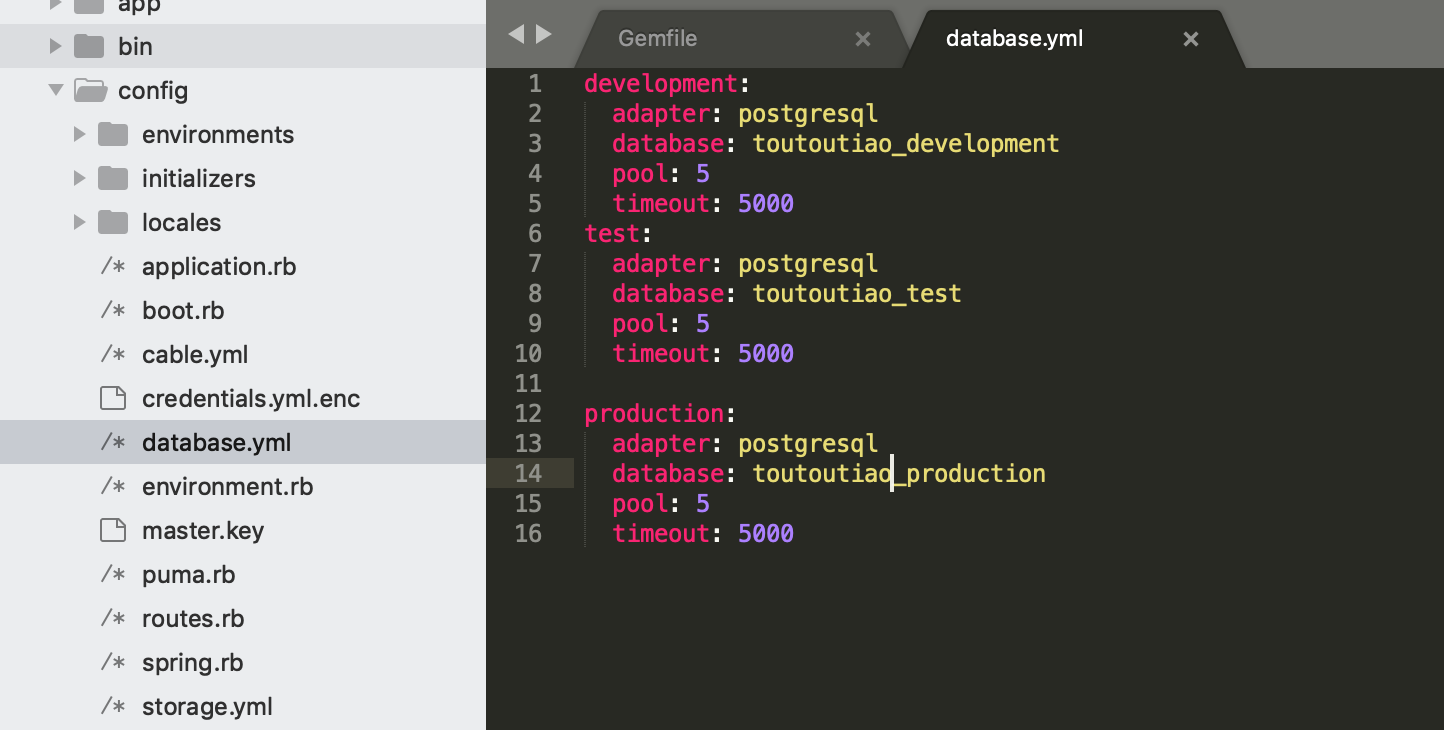Switch to the Gemfile tab
The height and width of the screenshot is (730, 1444).
657,38
